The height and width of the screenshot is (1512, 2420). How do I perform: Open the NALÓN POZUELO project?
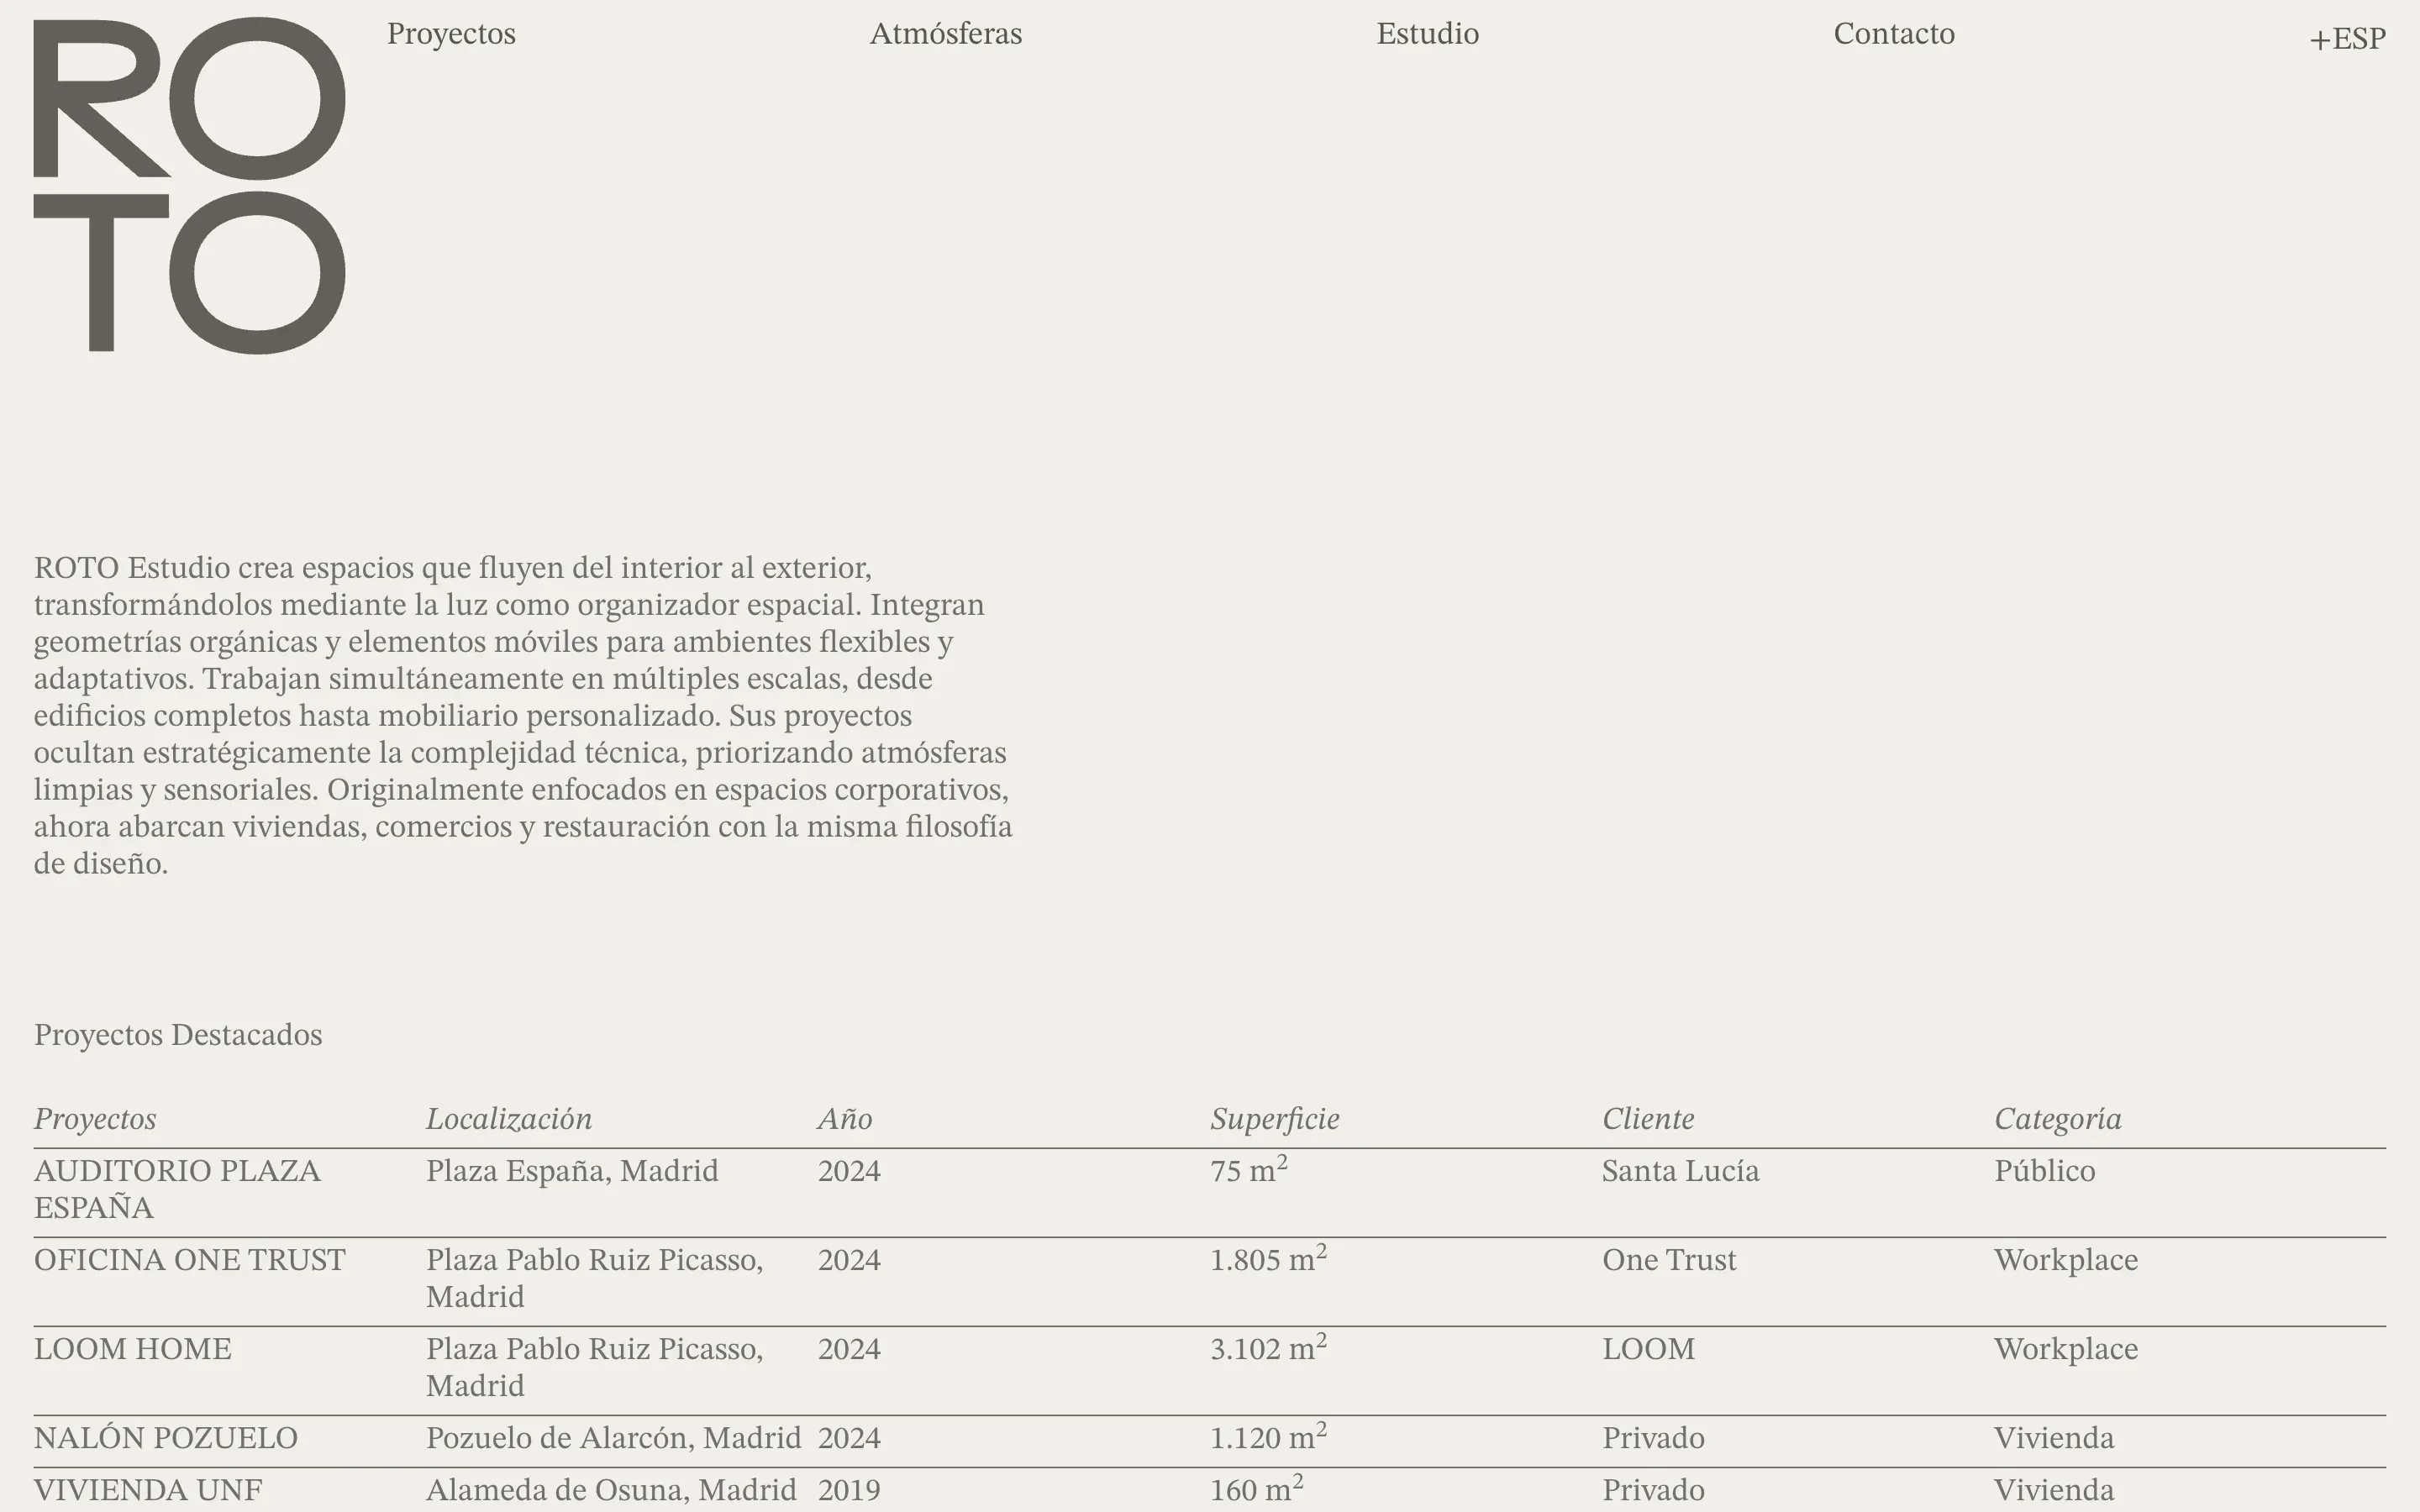(x=166, y=1438)
